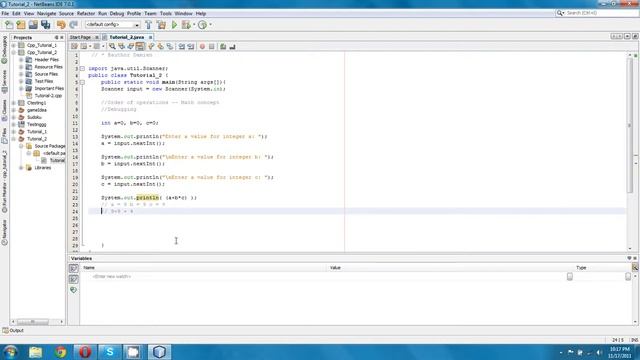Expand the Cpp_Tutorial_1 project node

tap(14, 45)
